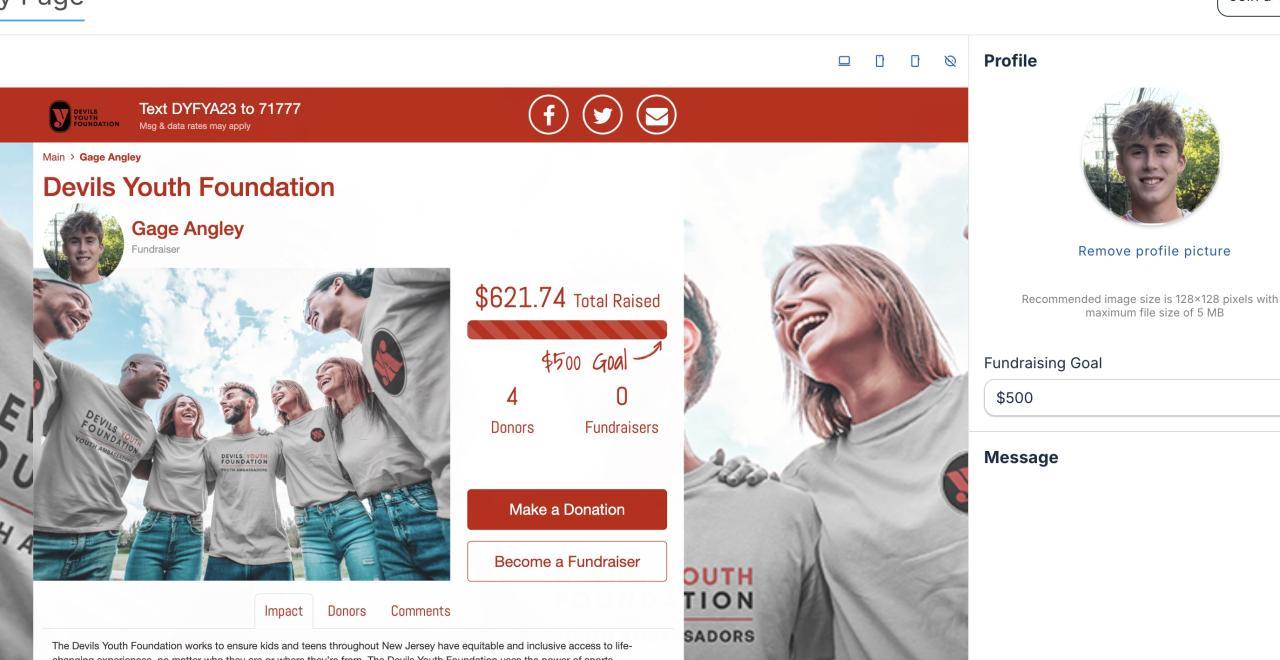Image resolution: width=1280 pixels, height=660 pixels.
Task: Share via the email envelope icon
Action: tap(656, 115)
